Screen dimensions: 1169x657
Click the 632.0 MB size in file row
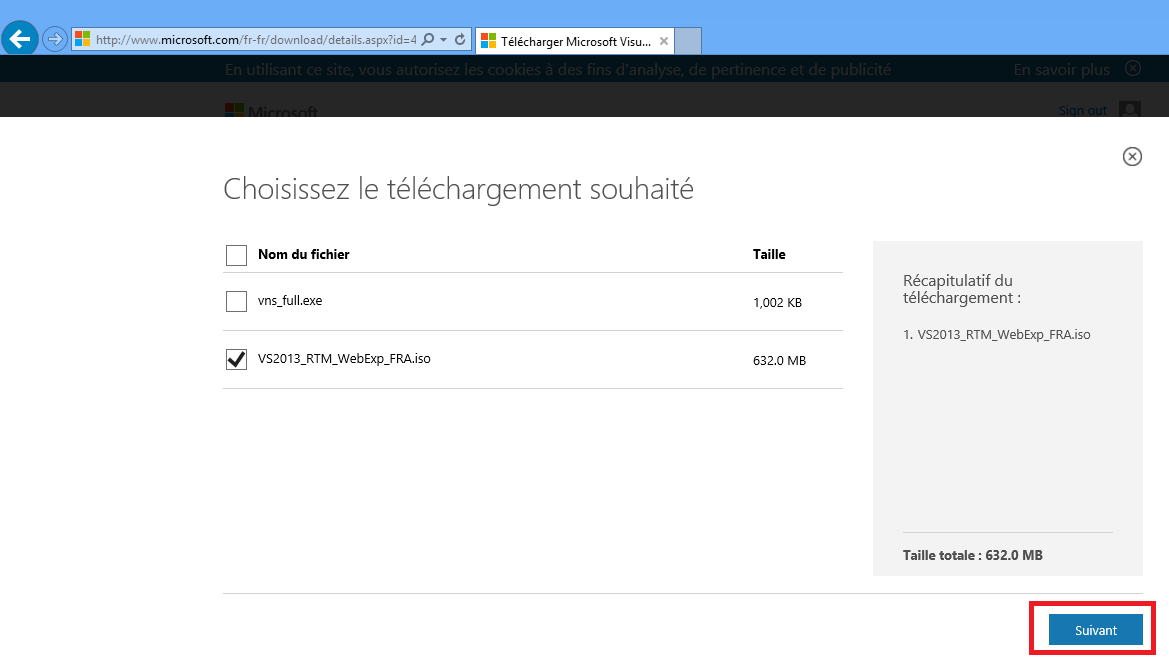[x=779, y=361]
